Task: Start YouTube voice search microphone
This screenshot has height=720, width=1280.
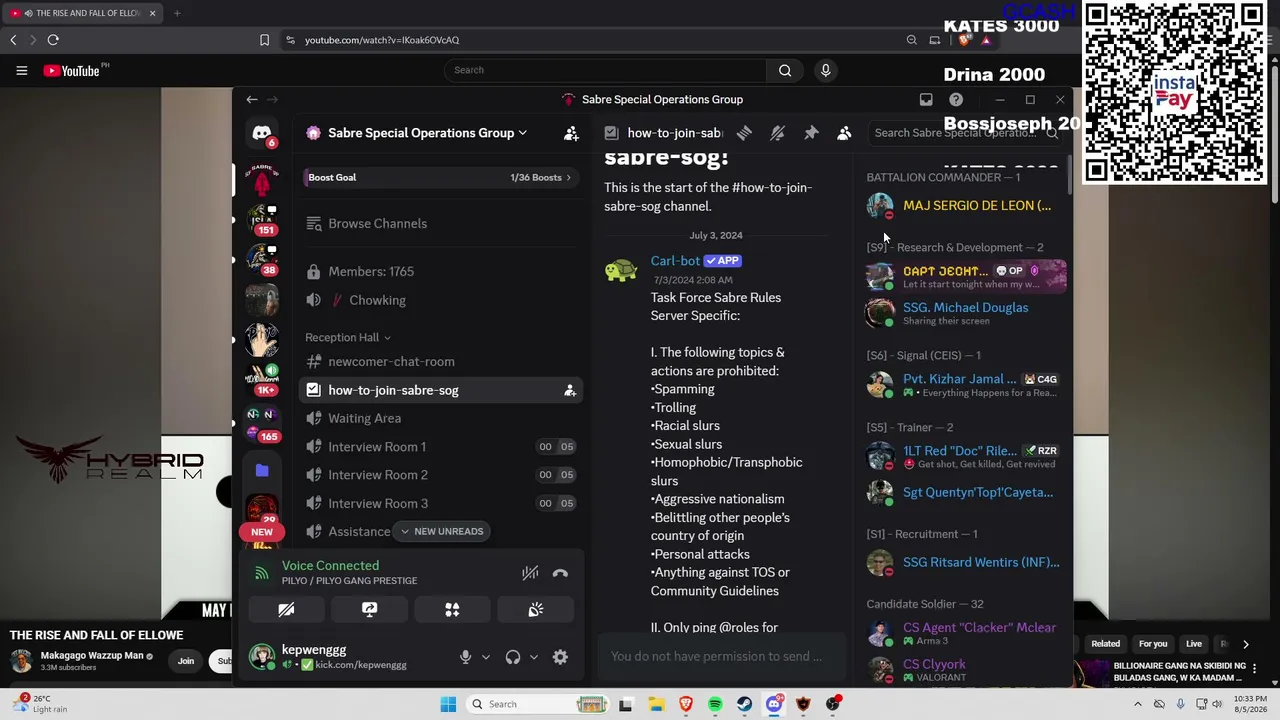Action: (825, 70)
